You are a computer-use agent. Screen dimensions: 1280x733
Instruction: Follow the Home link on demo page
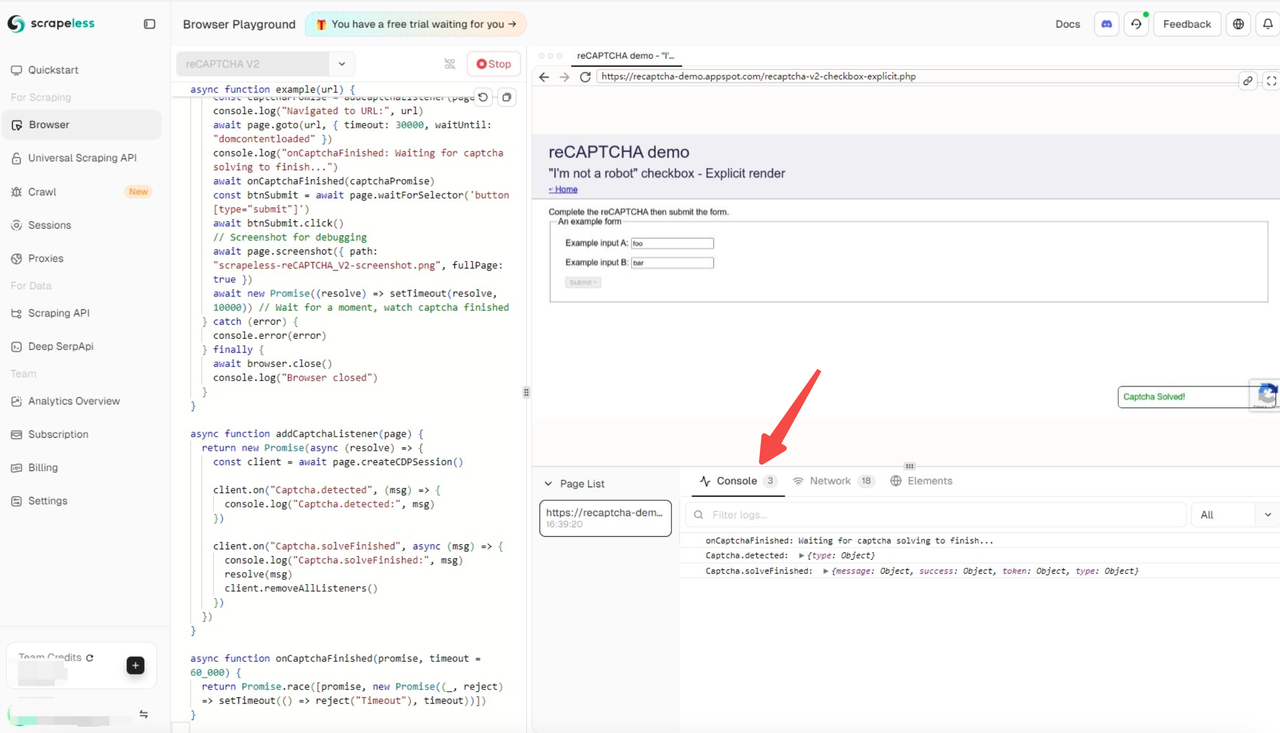[563, 189]
